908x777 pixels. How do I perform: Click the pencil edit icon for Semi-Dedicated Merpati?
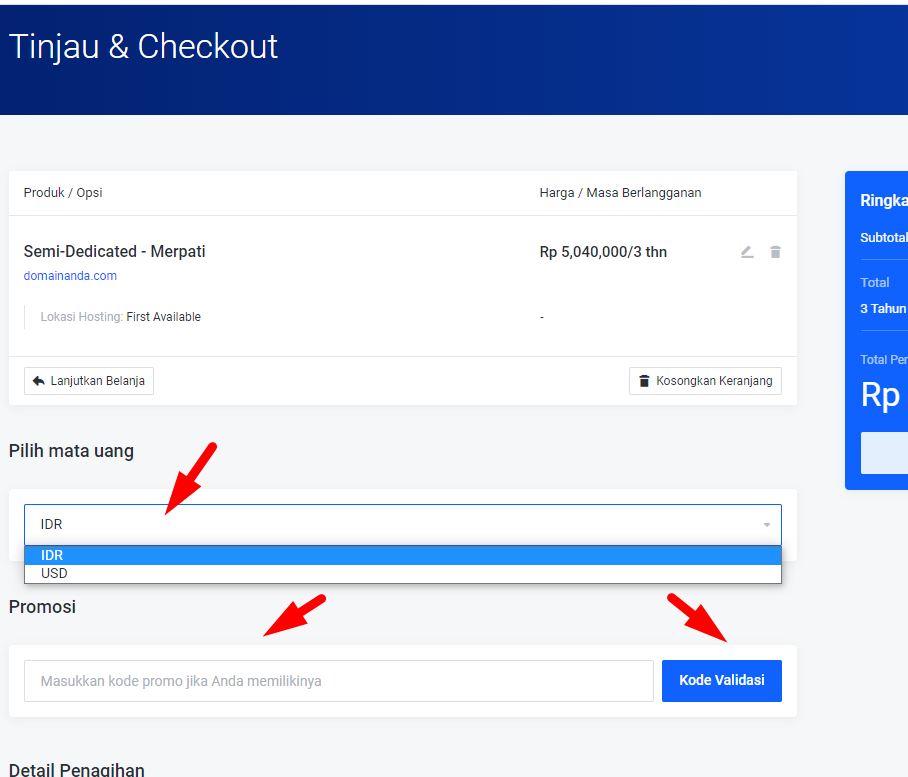(x=746, y=252)
